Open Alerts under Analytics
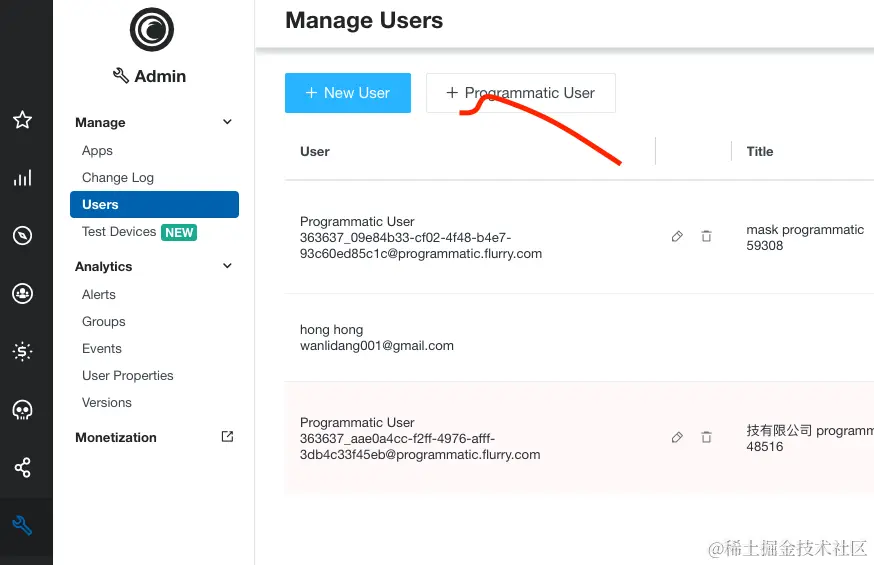The width and height of the screenshot is (874, 565). click(x=99, y=294)
